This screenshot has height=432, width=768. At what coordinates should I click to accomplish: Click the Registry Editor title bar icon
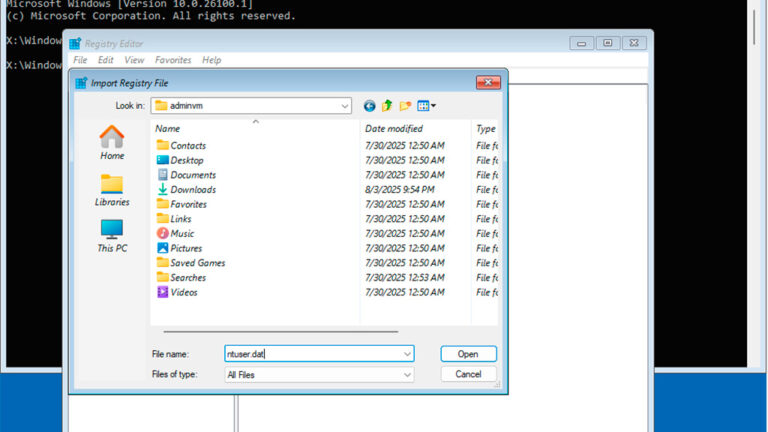(x=75, y=44)
